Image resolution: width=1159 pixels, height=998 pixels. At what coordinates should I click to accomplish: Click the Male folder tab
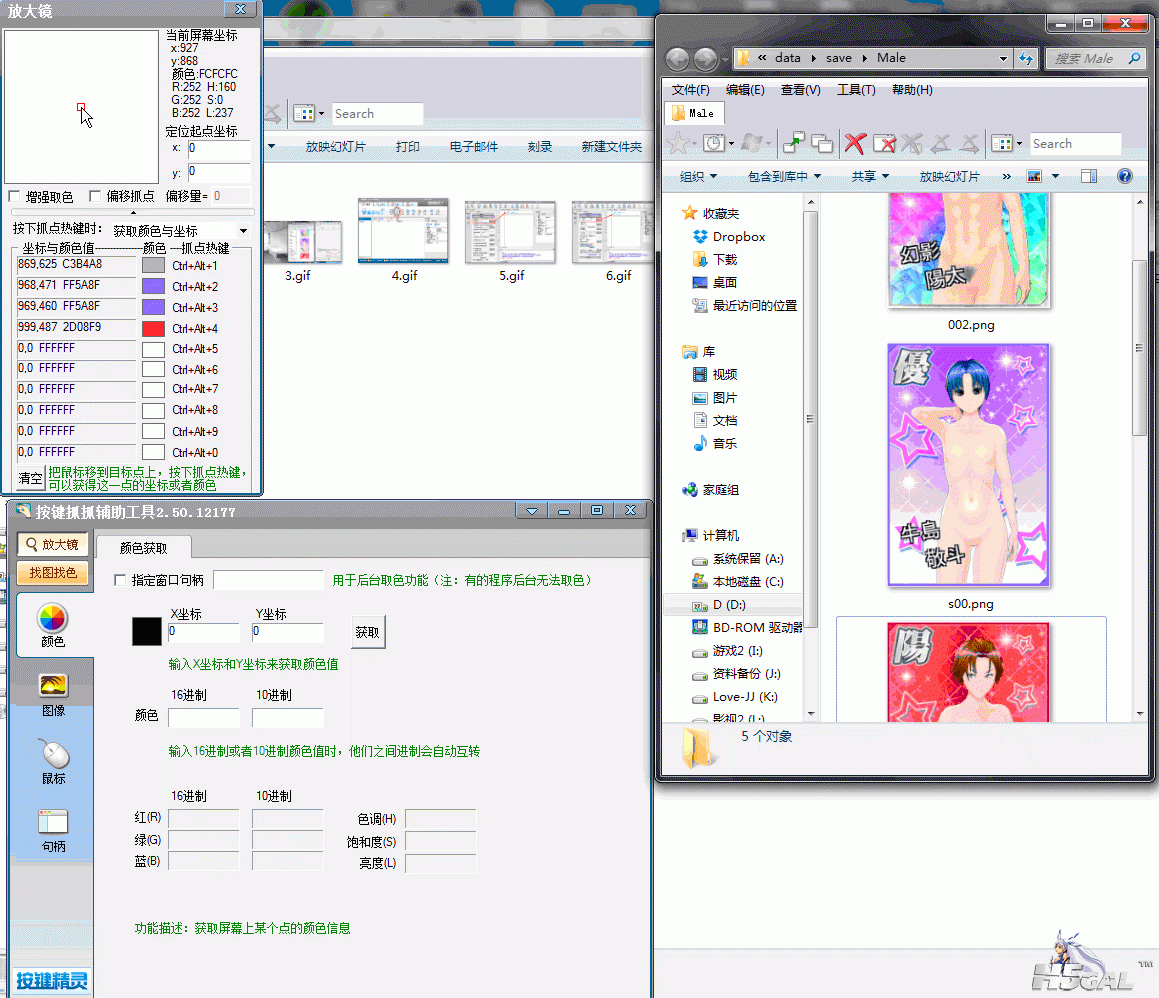point(695,113)
